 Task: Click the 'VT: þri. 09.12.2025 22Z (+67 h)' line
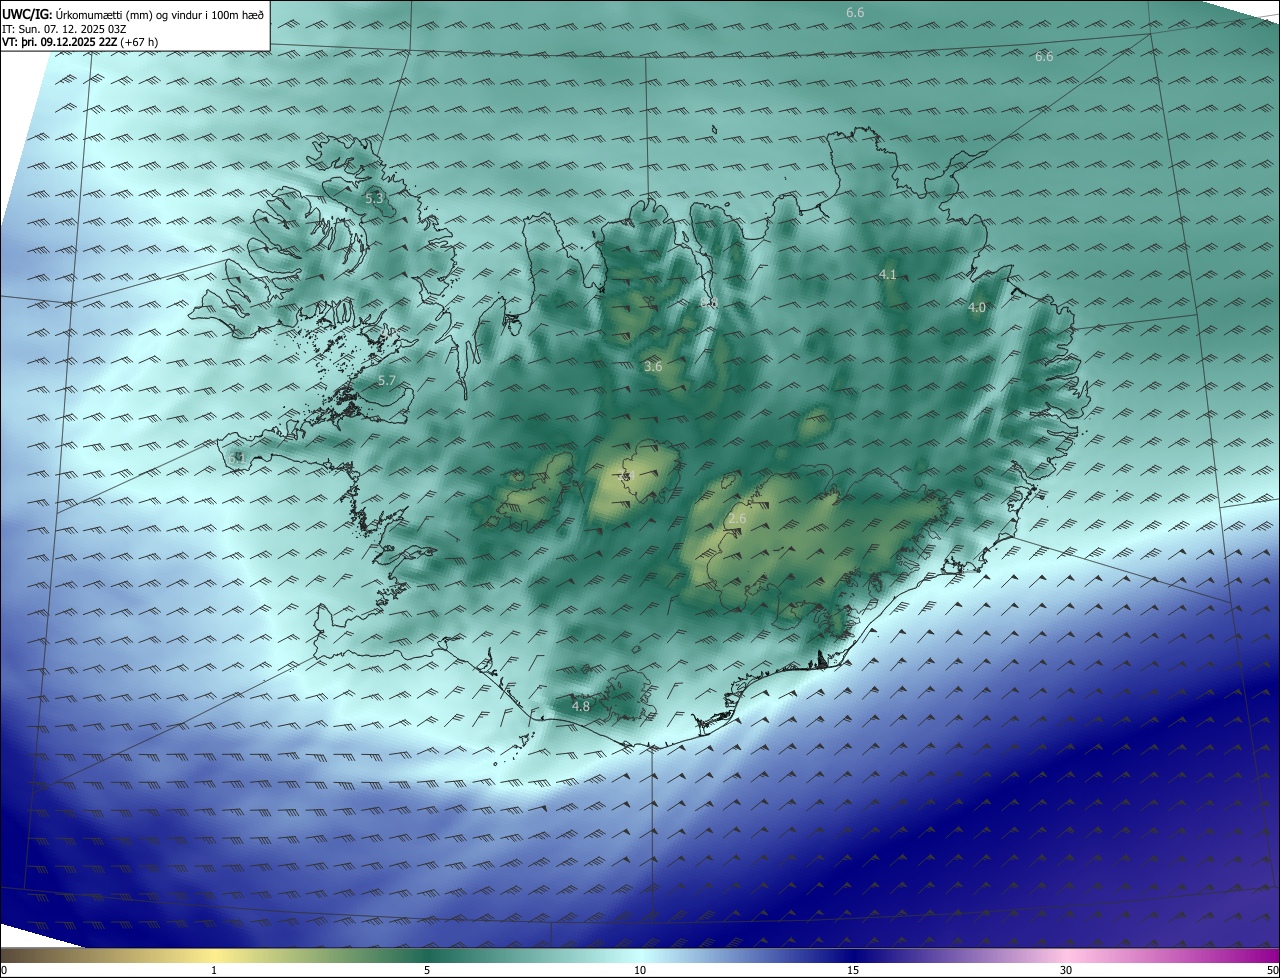80,42
